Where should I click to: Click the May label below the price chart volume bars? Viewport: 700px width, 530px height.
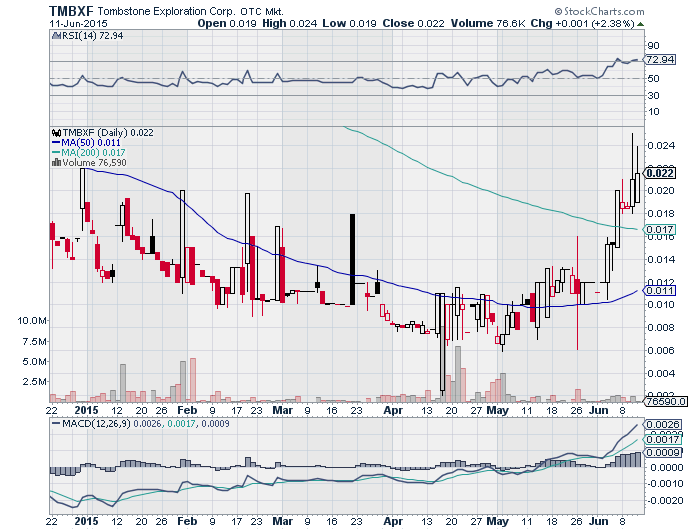[x=497, y=410]
